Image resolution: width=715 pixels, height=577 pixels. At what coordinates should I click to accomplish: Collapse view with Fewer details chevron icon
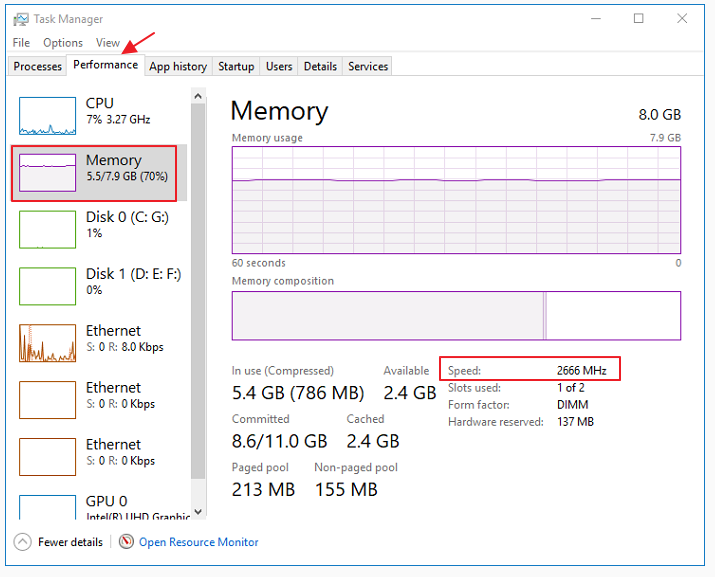(22, 542)
